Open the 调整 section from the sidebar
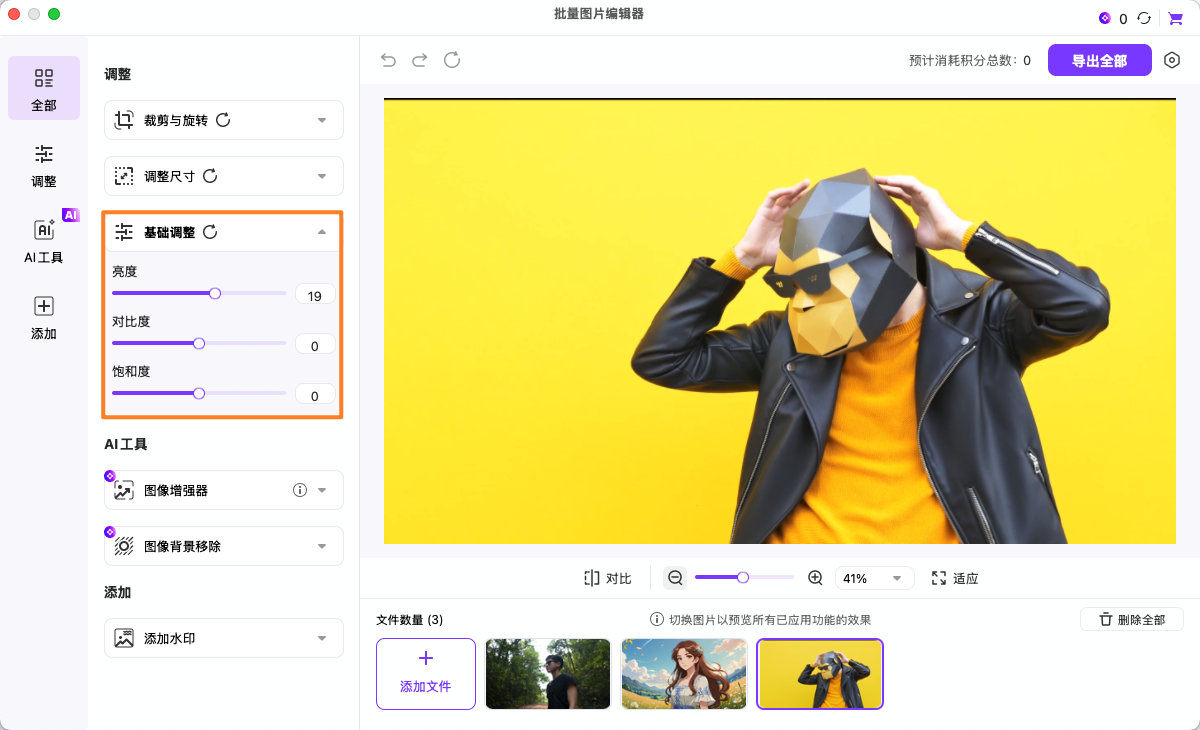The width and height of the screenshot is (1200, 730). coord(44,165)
